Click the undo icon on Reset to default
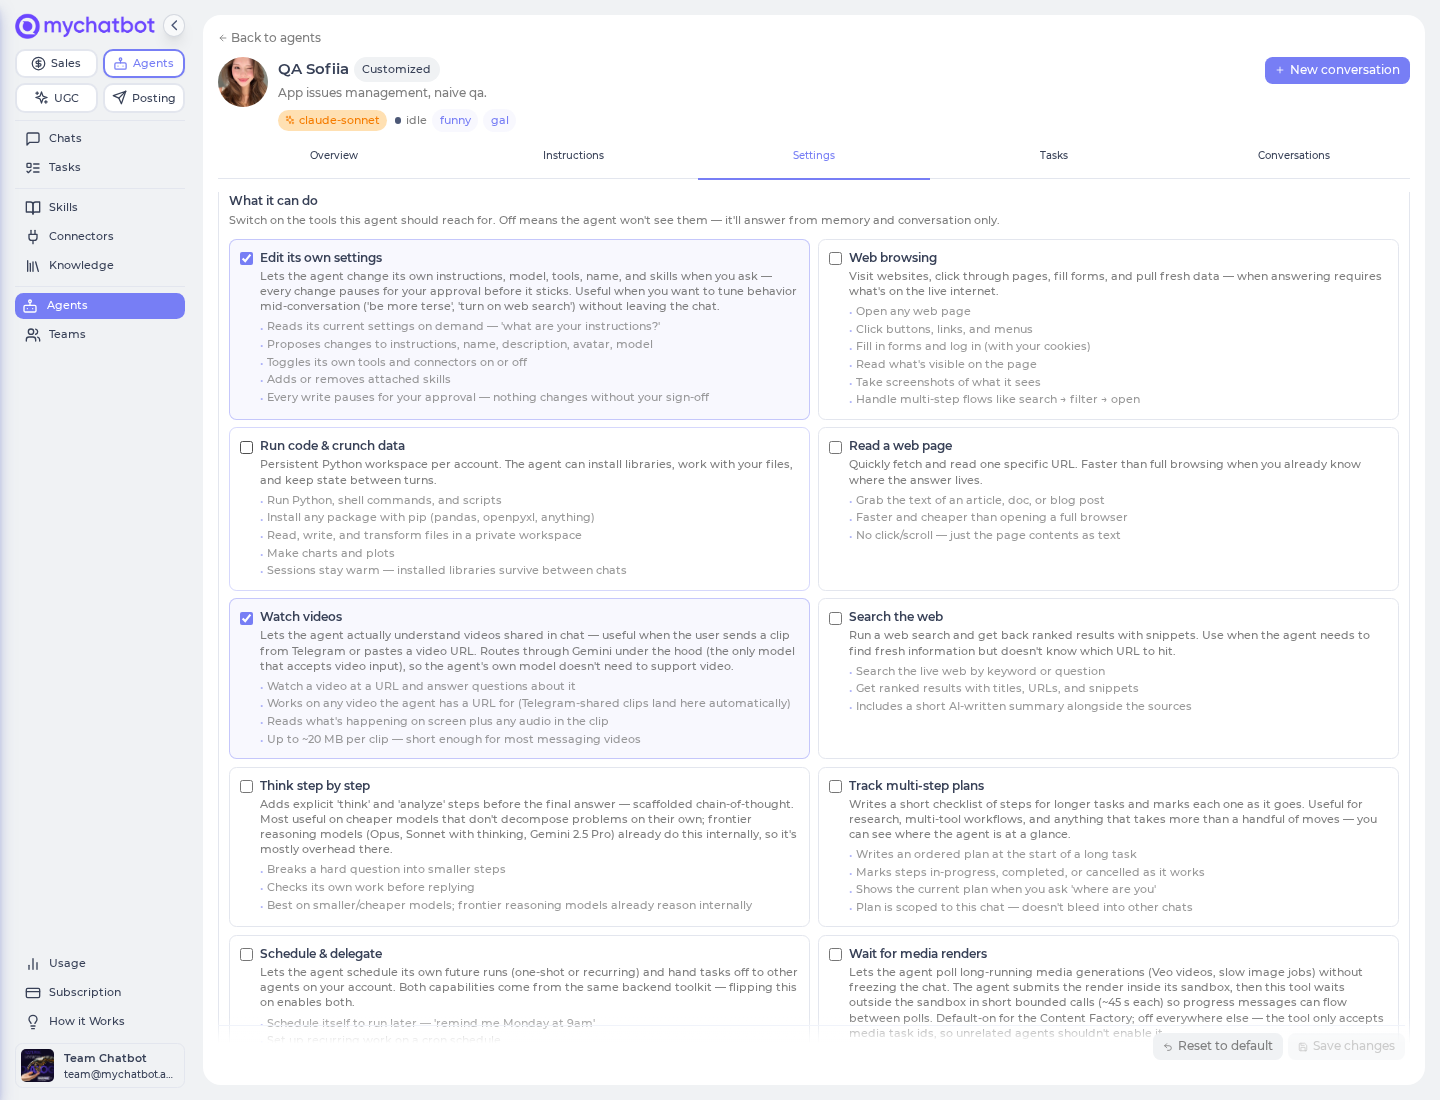This screenshot has height=1100, width=1440. coord(1168,1047)
